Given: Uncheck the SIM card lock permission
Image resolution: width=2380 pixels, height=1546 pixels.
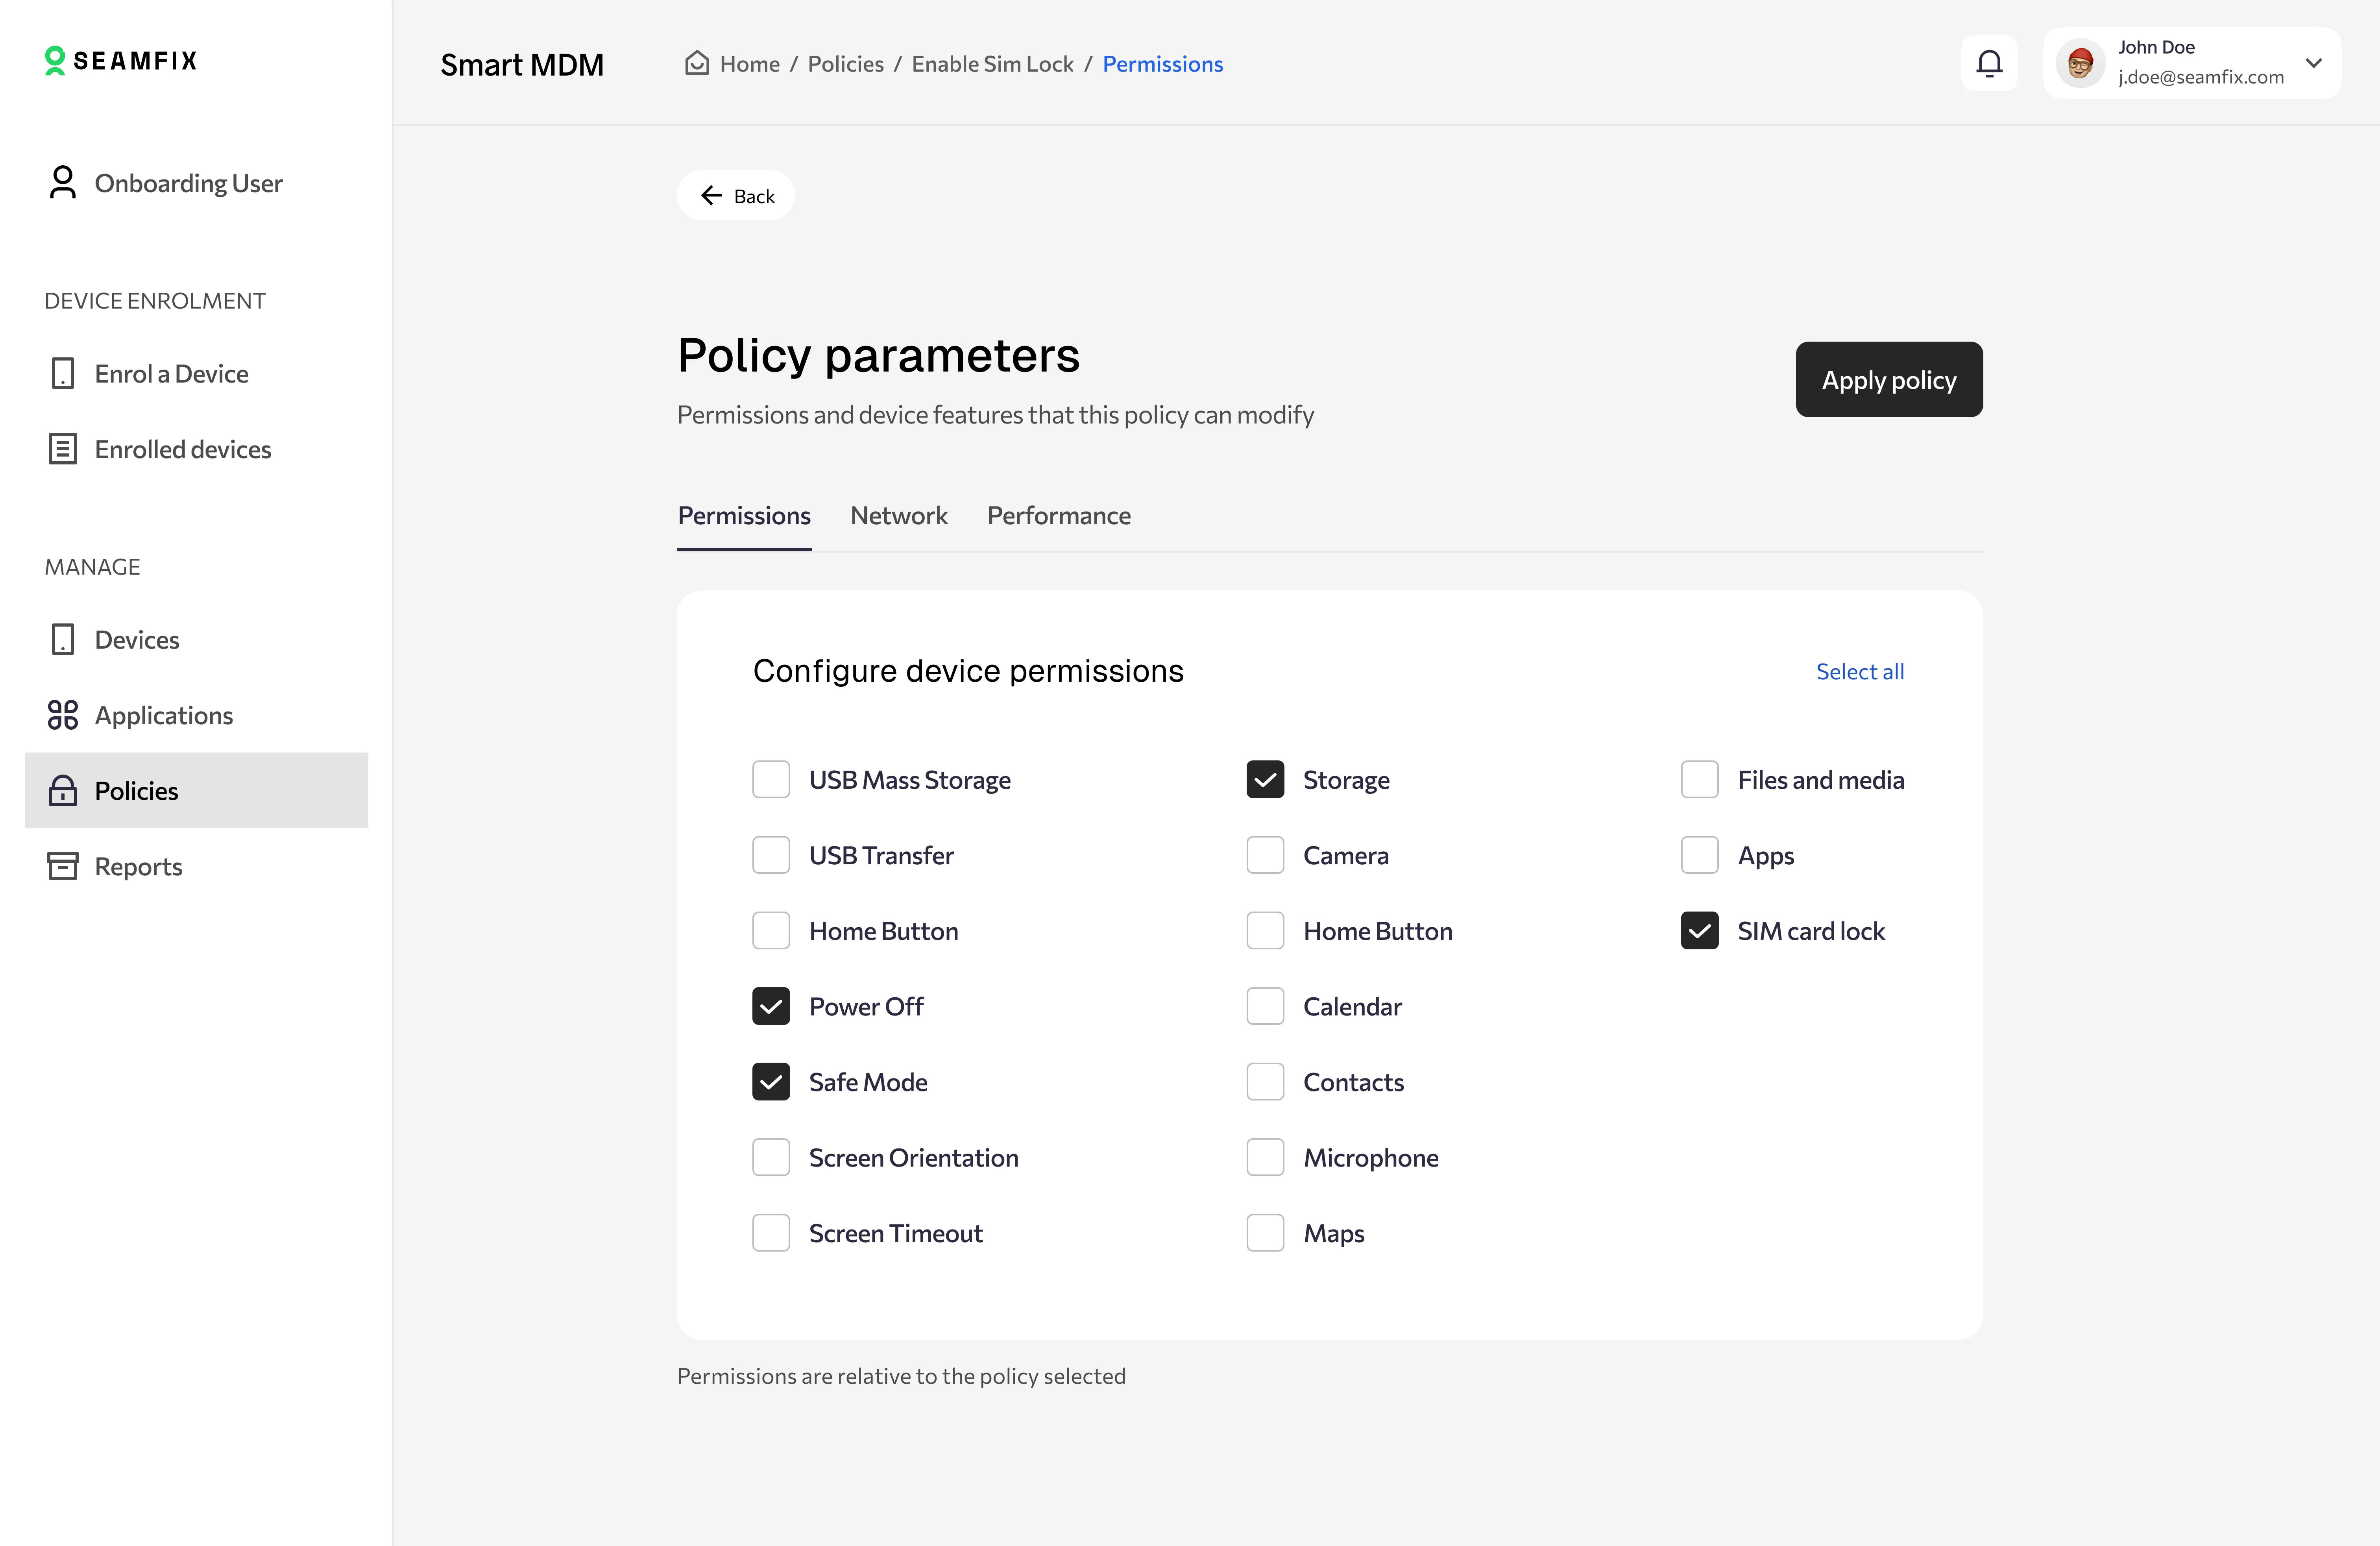Looking at the screenshot, I should click(x=1699, y=931).
